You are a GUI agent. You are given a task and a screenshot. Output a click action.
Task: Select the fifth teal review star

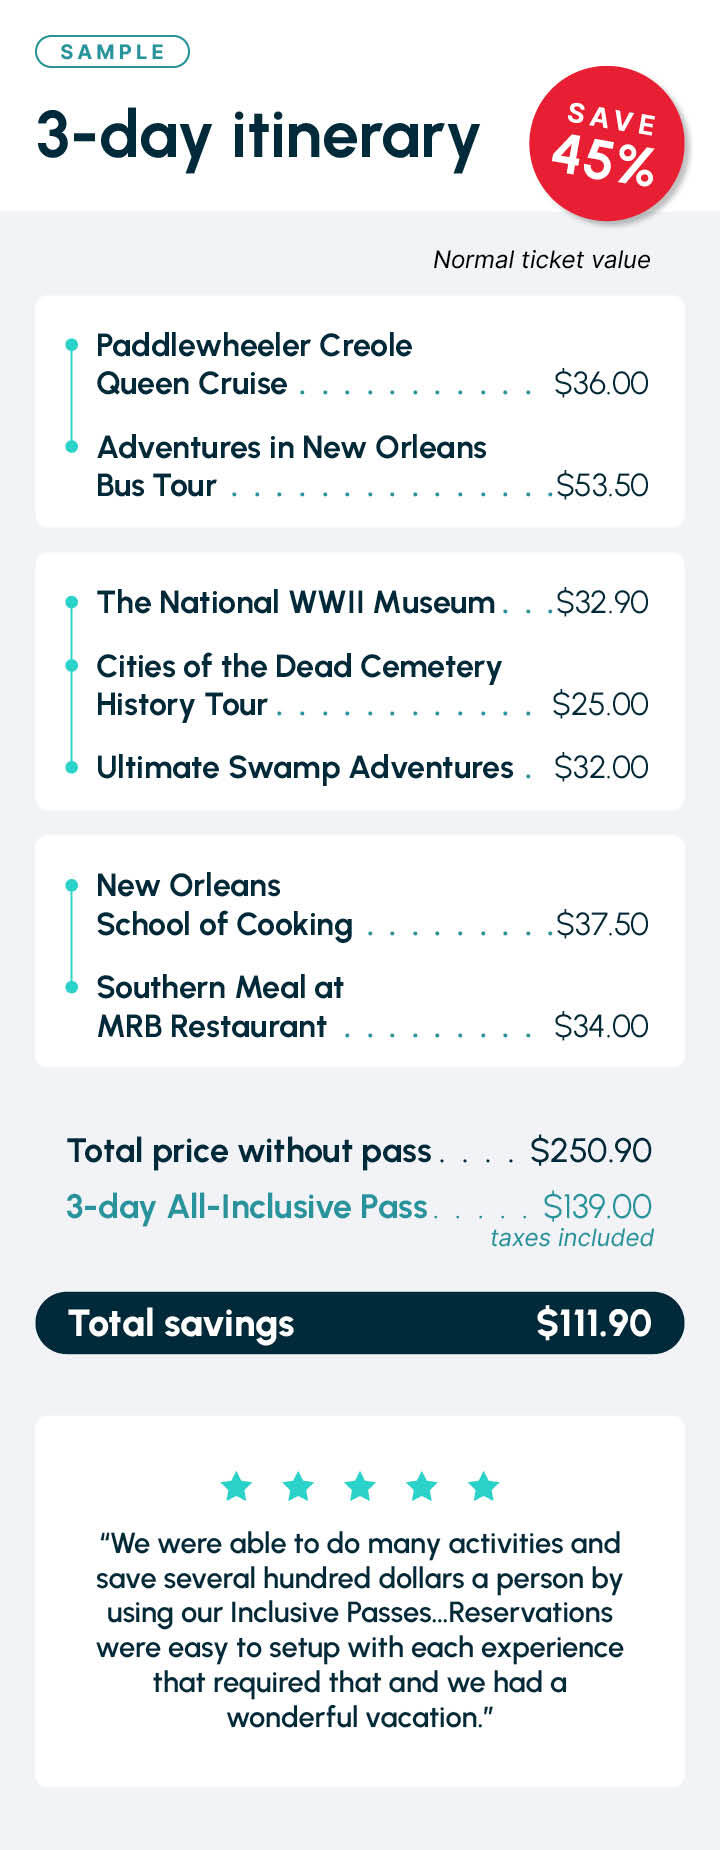tap(484, 1486)
